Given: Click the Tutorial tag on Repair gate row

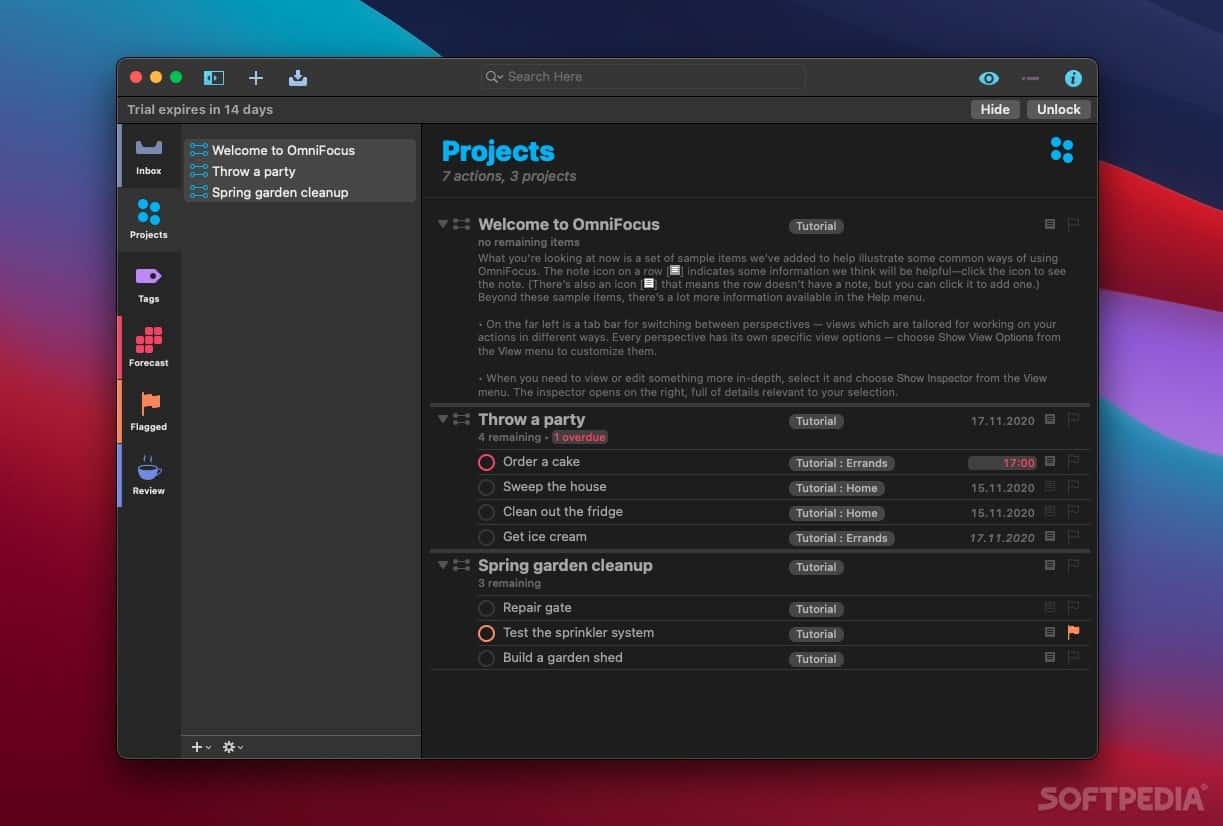Looking at the screenshot, I should coord(816,609).
